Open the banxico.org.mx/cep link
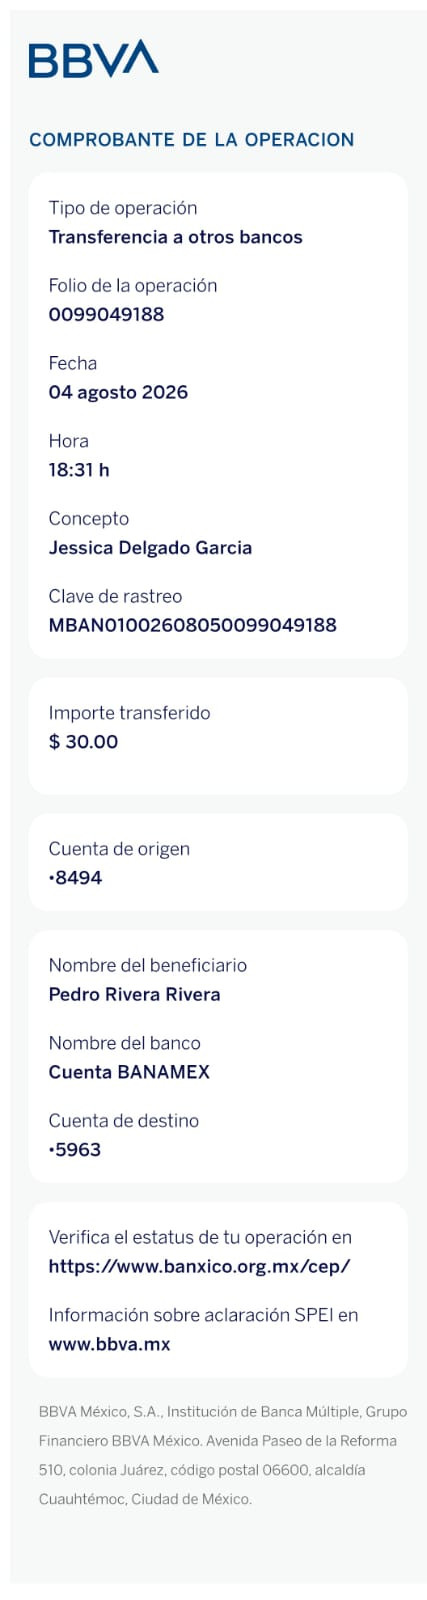This screenshot has height=1600, width=427. pos(199,1266)
